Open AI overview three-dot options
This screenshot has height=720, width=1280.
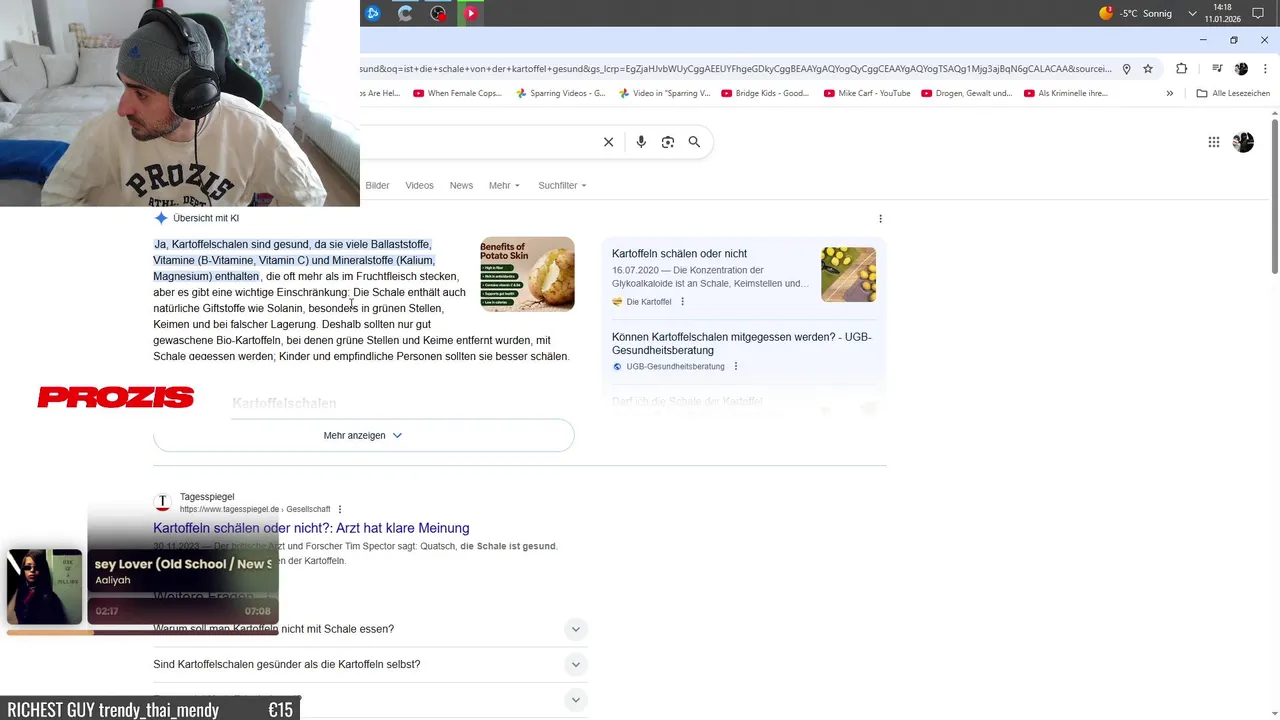point(880,218)
